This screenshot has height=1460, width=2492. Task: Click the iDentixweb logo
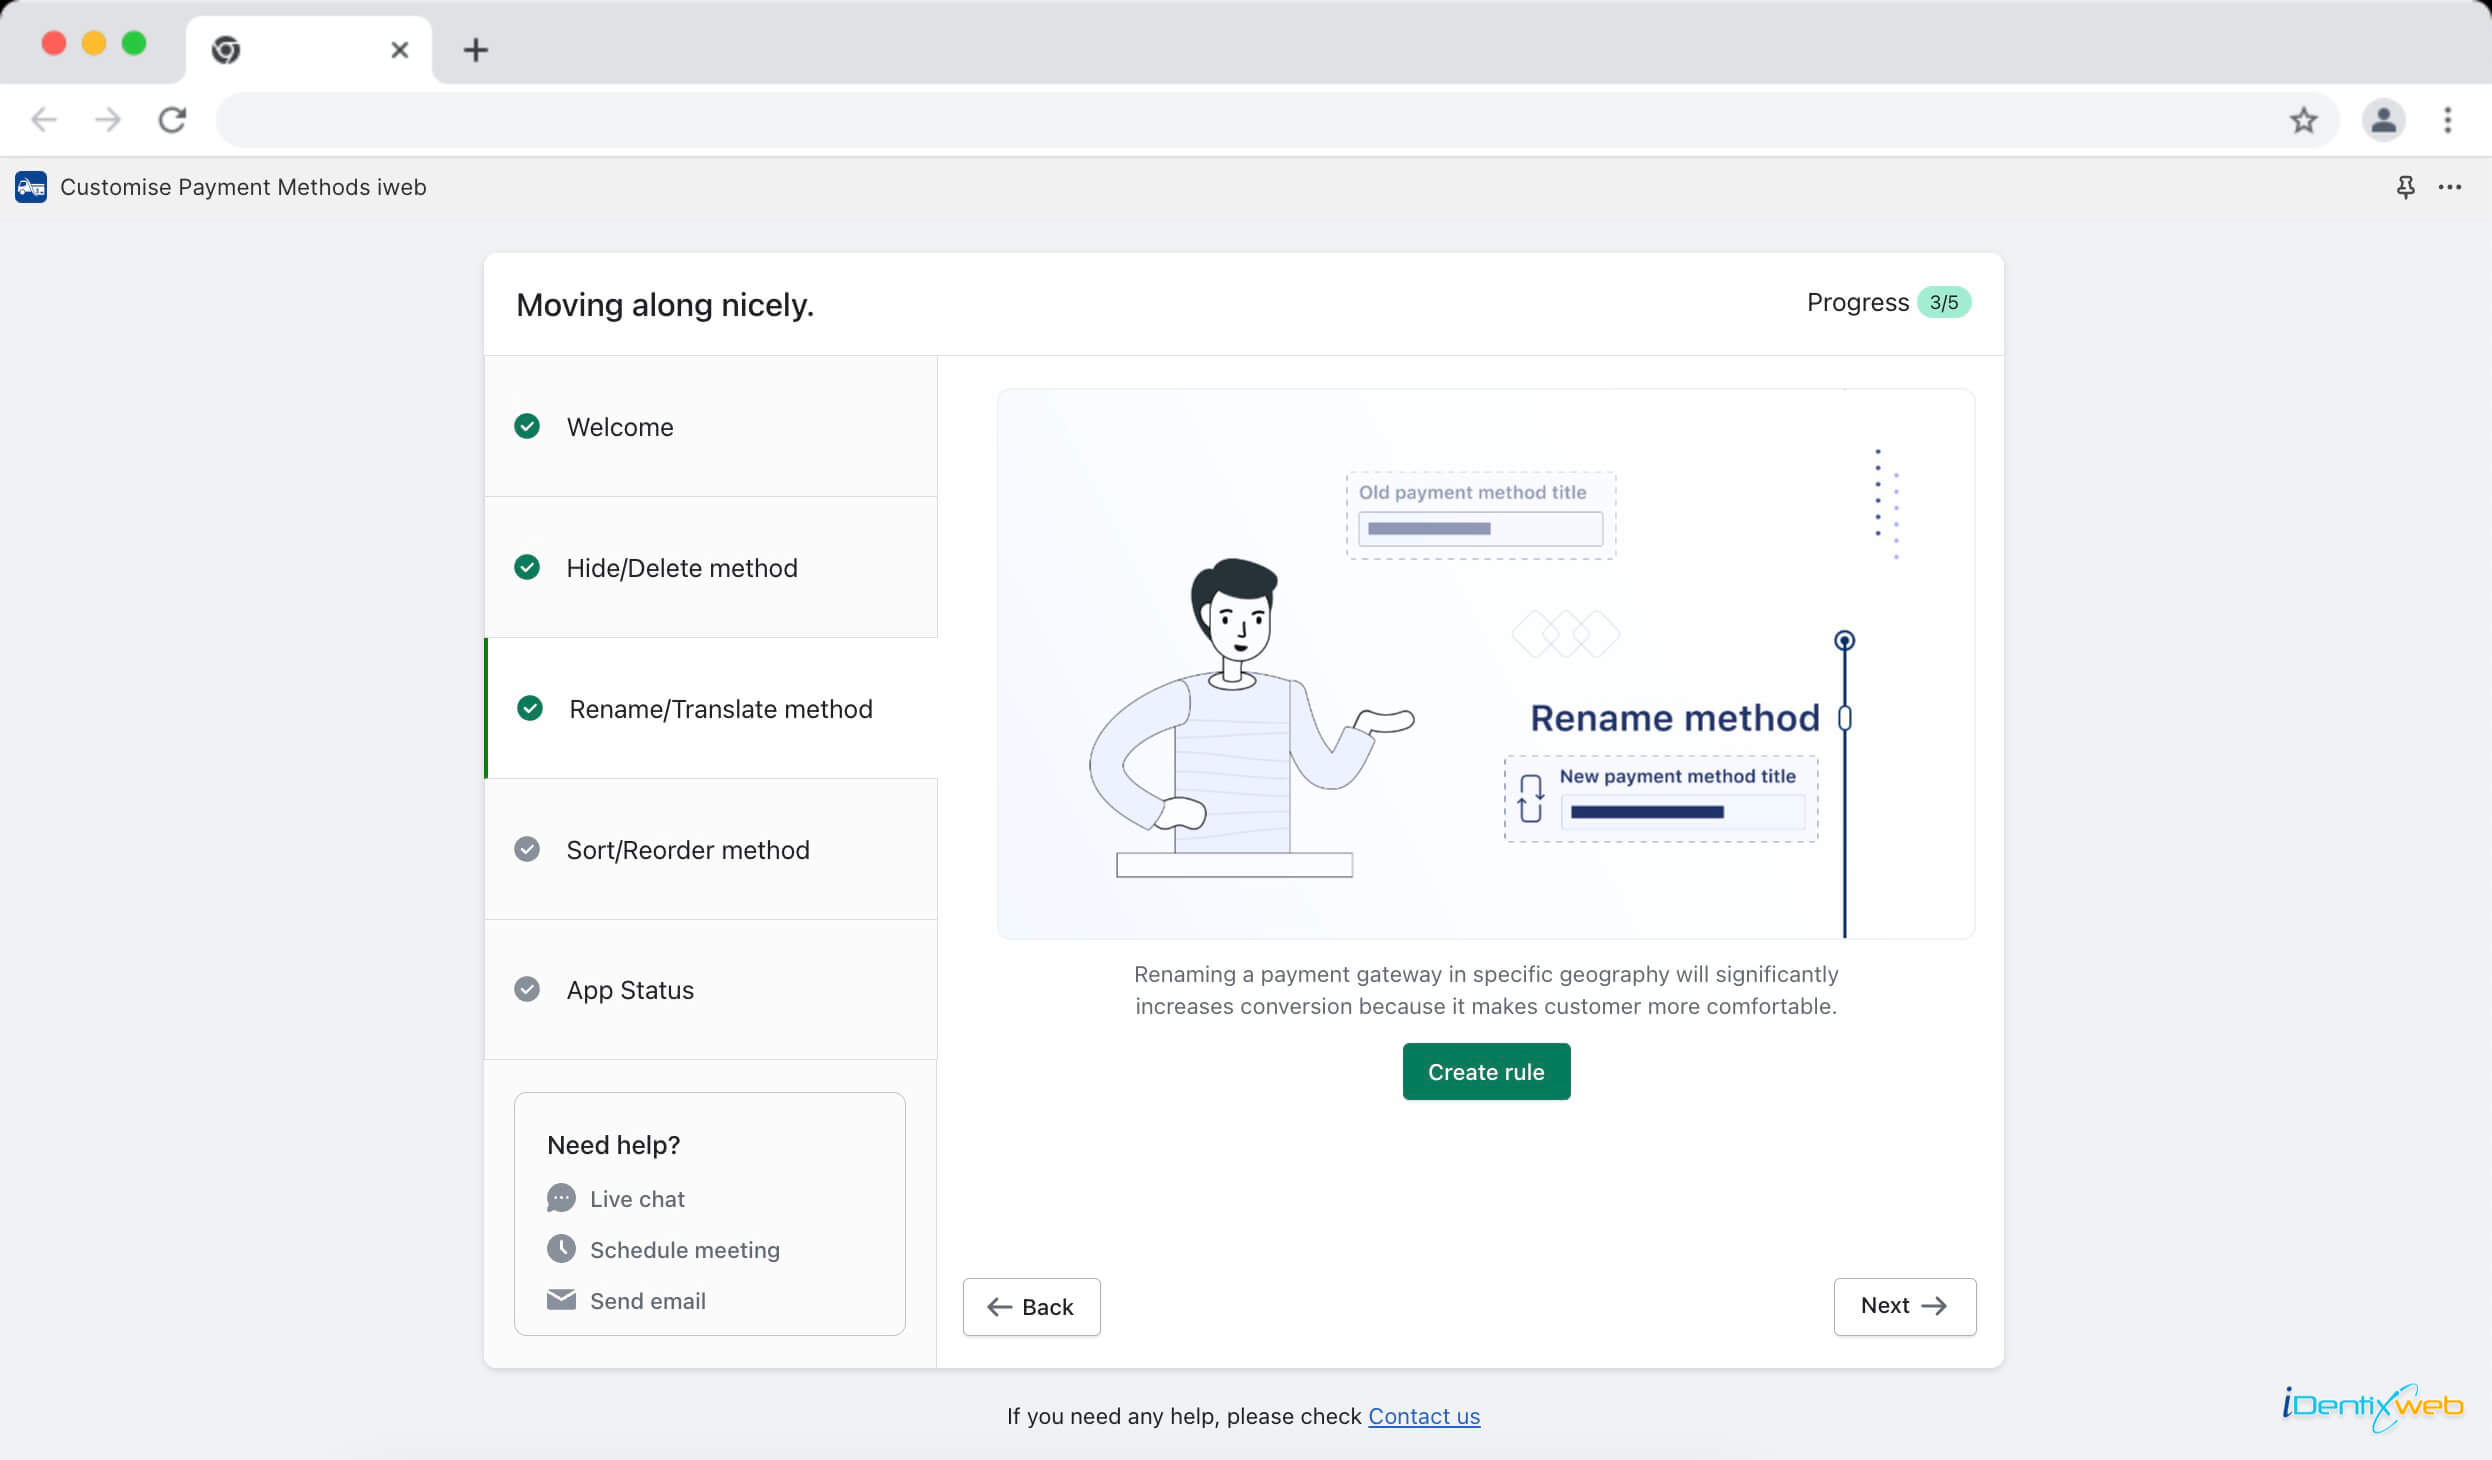2374,1407
